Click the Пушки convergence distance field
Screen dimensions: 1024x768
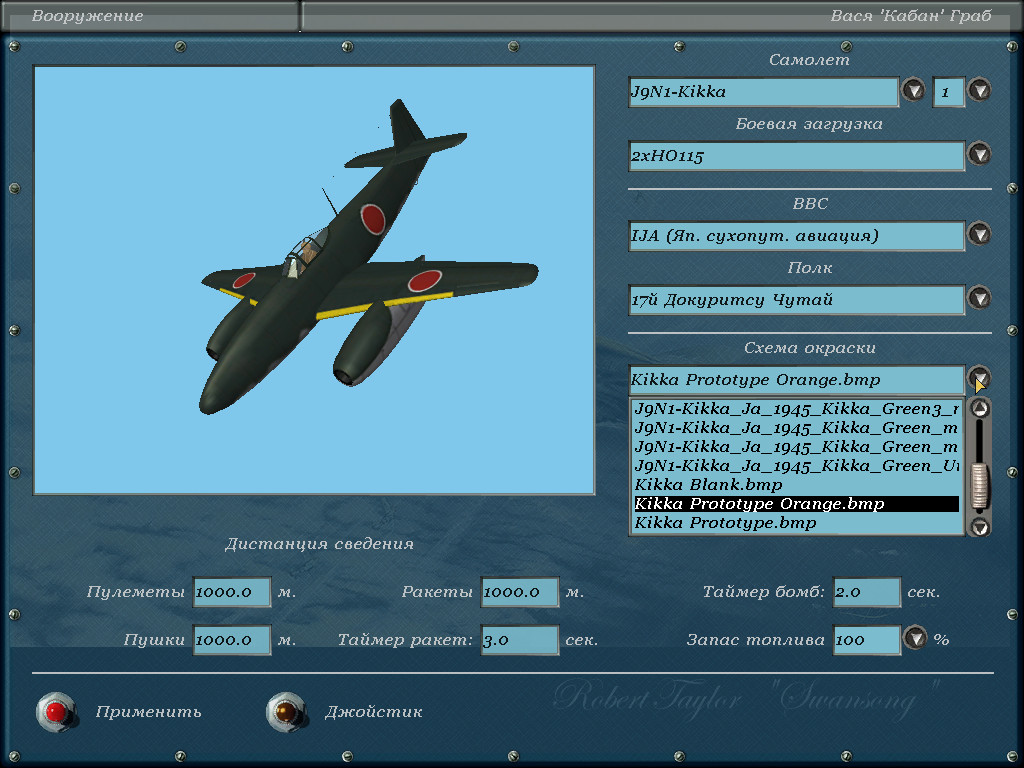[232, 640]
